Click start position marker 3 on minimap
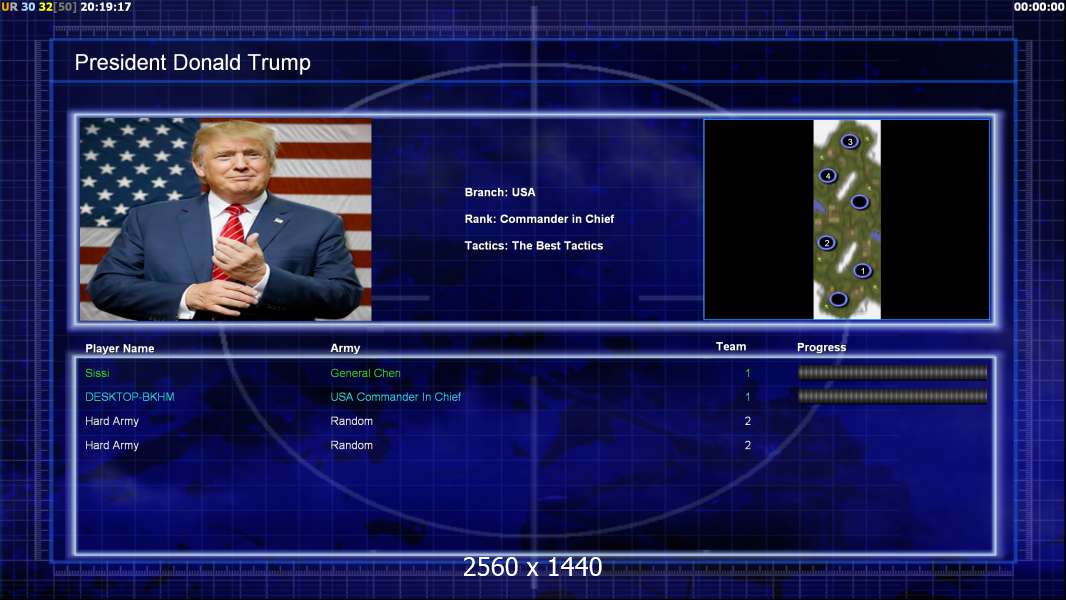The image size is (1066, 600). click(x=849, y=141)
